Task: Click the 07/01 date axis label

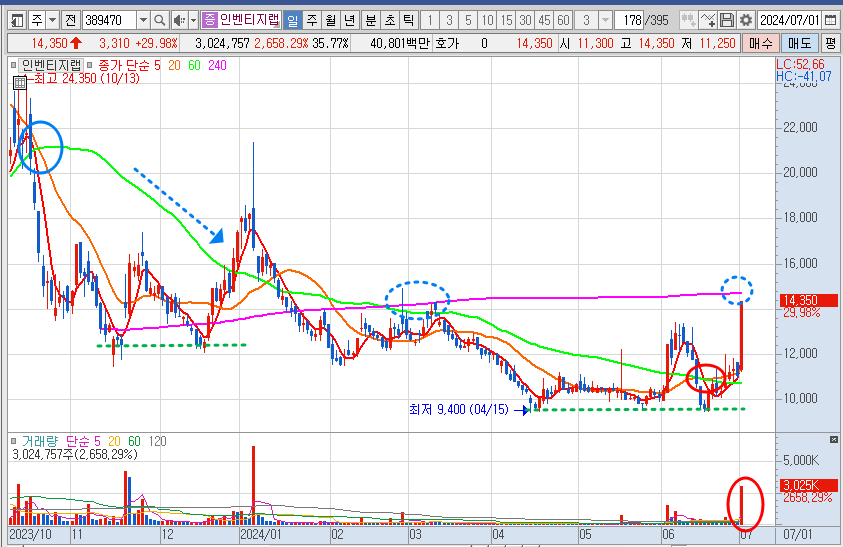Action: (x=797, y=535)
